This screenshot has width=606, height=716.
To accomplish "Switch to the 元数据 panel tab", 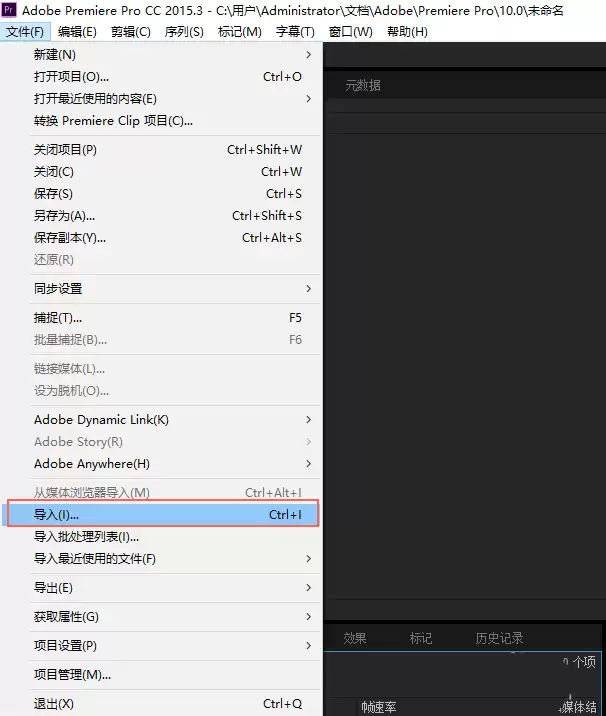I will tap(363, 85).
